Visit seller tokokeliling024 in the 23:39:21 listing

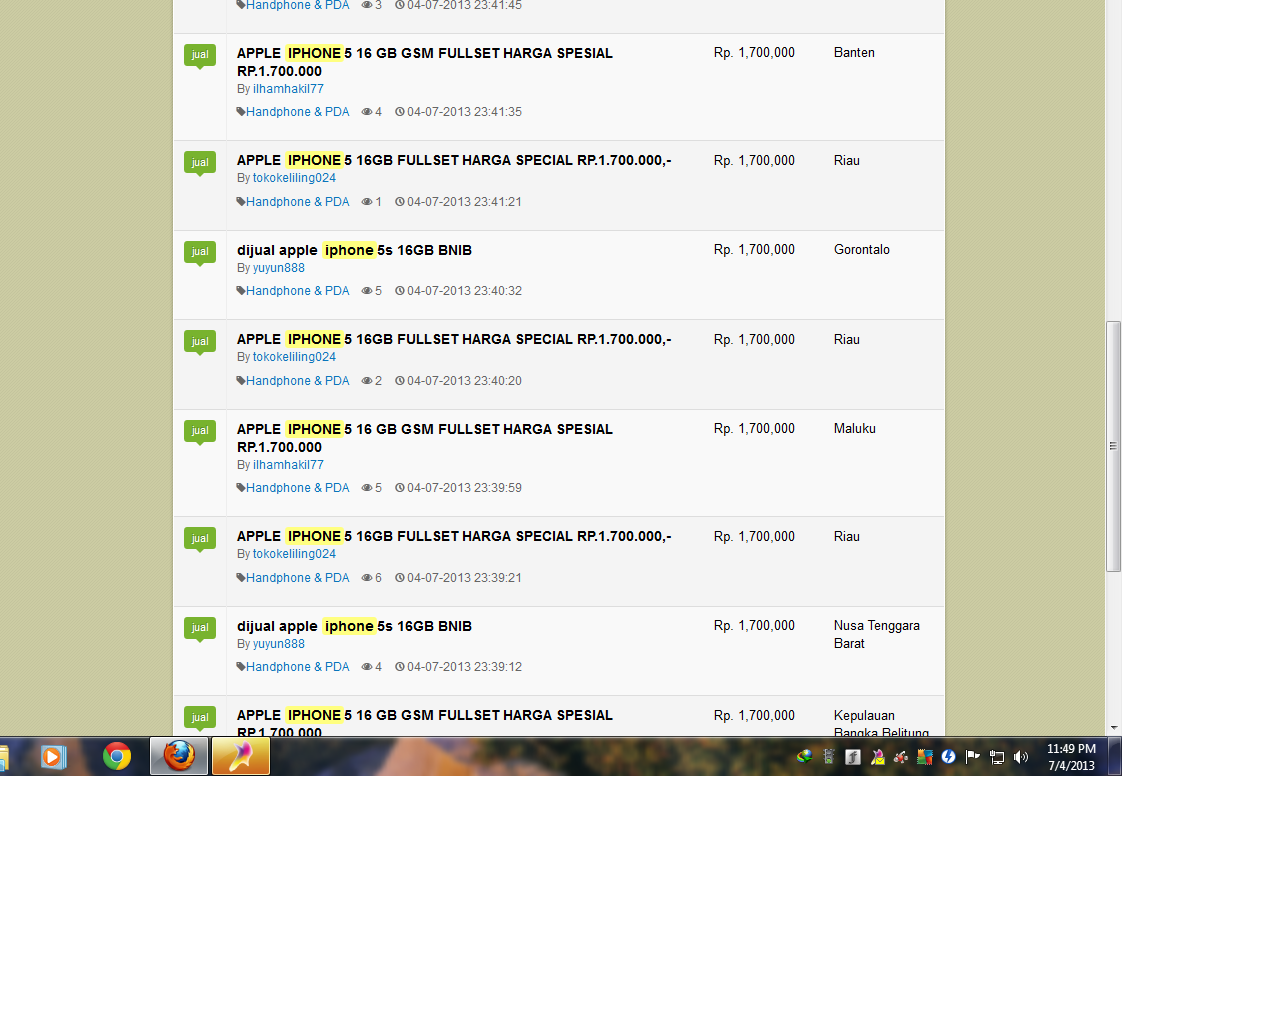click(294, 554)
